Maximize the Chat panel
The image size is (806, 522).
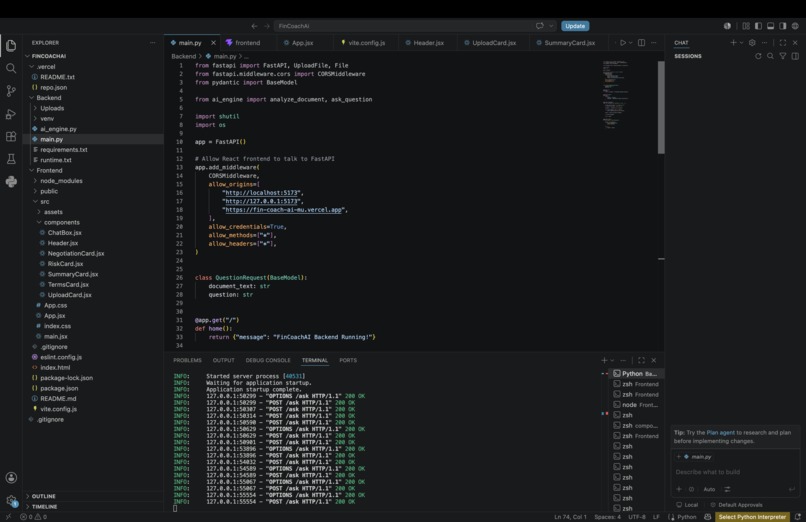click(x=782, y=43)
